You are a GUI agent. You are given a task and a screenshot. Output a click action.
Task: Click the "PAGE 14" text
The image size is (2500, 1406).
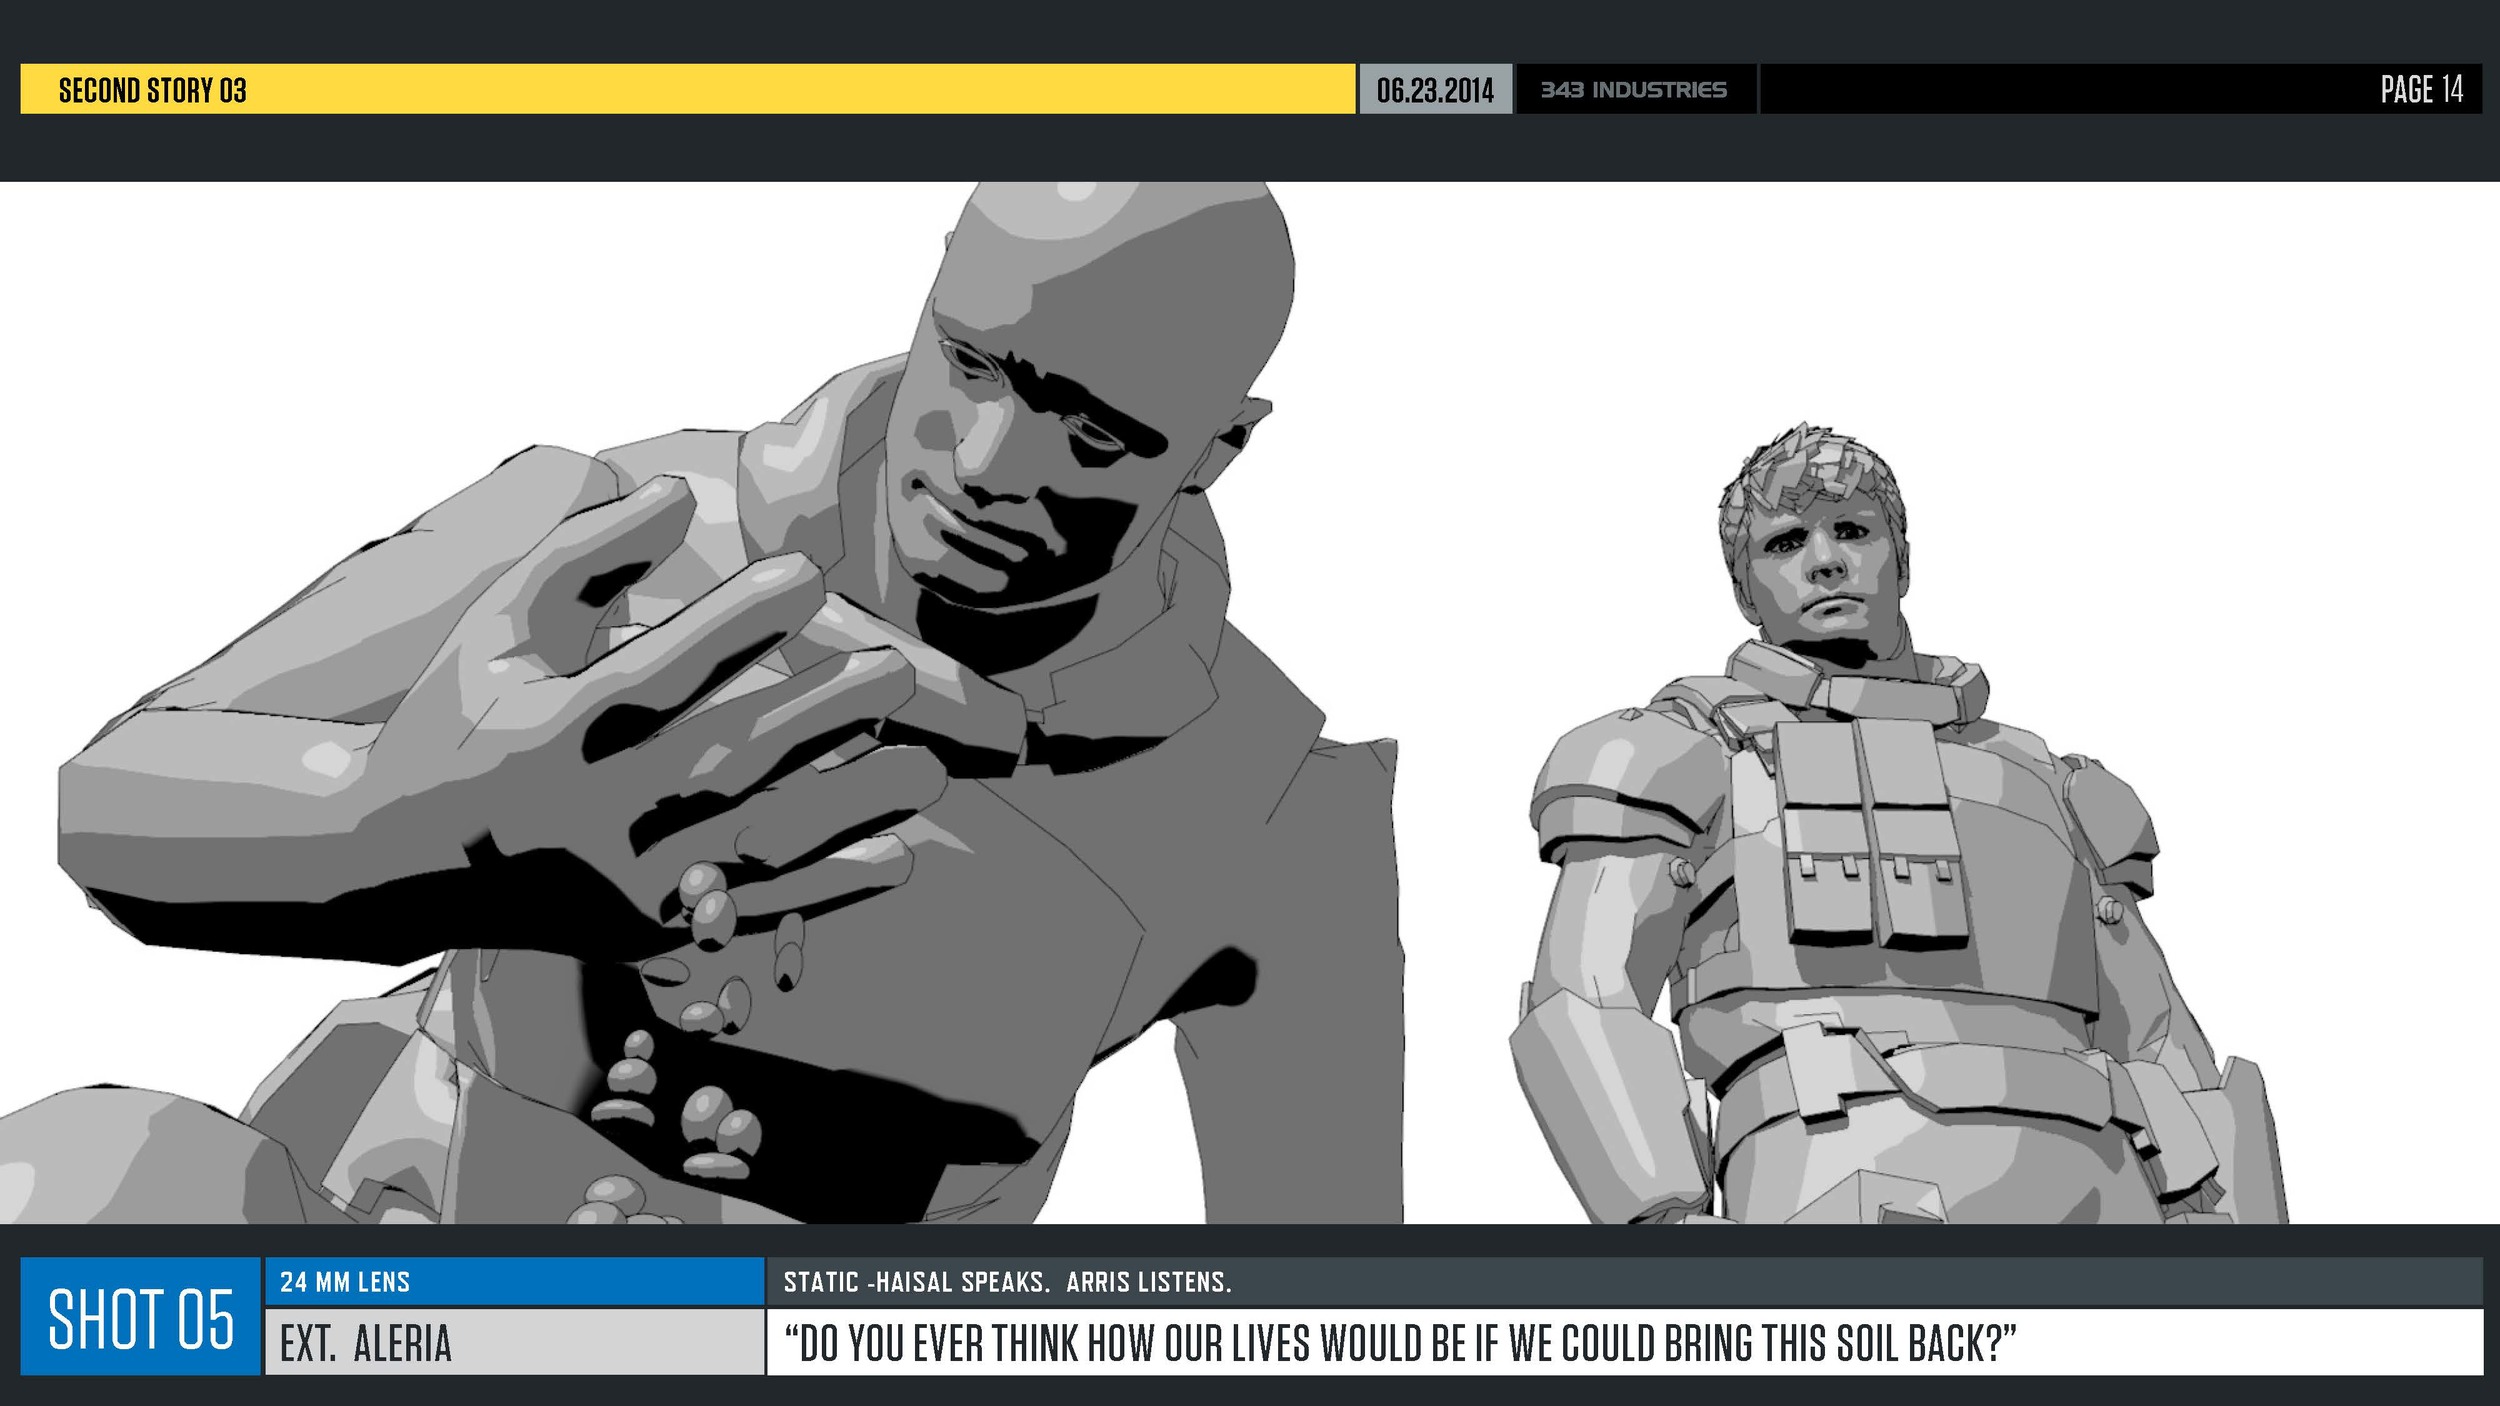tap(2421, 90)
